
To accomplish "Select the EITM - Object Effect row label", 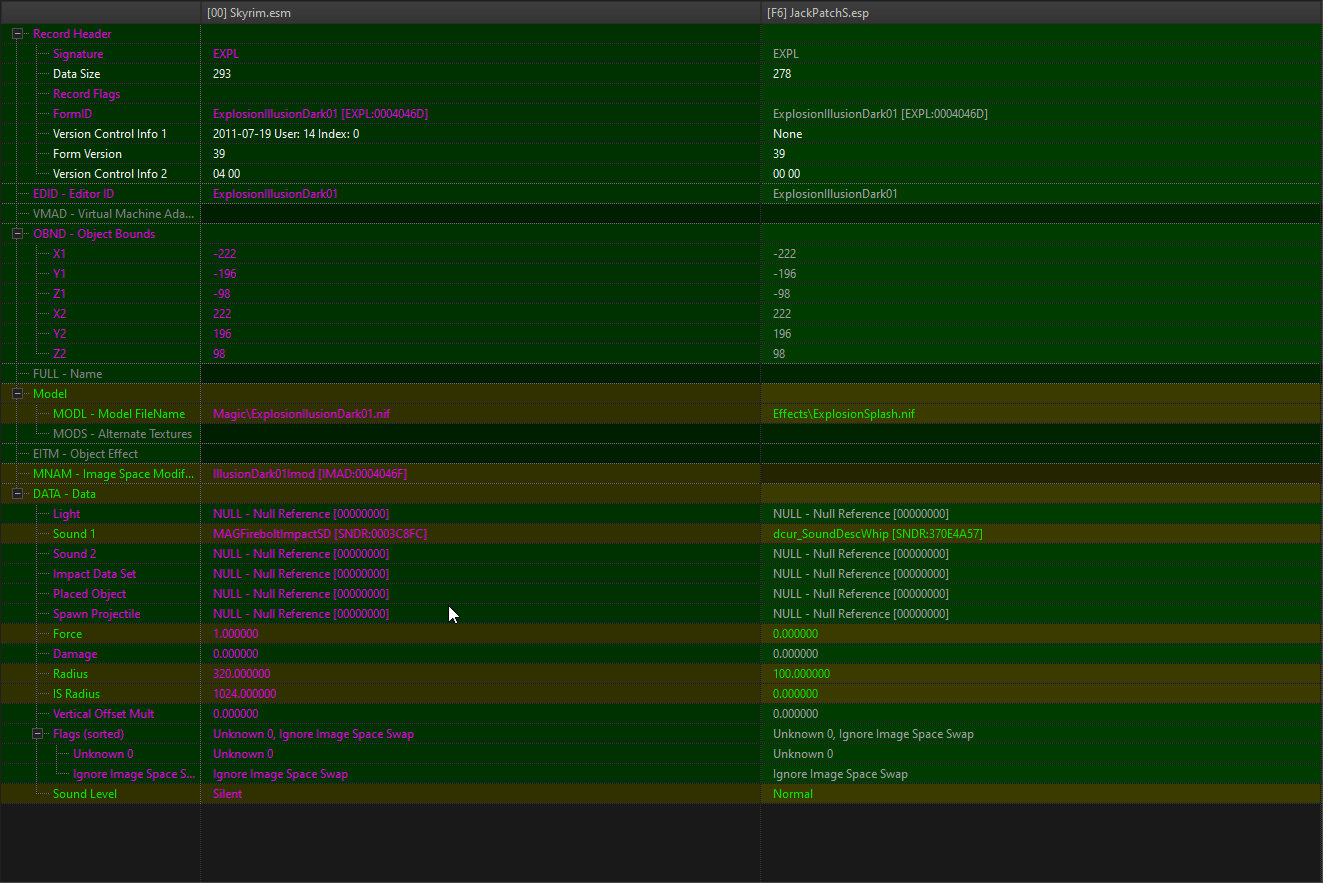I will click(85, 454).
